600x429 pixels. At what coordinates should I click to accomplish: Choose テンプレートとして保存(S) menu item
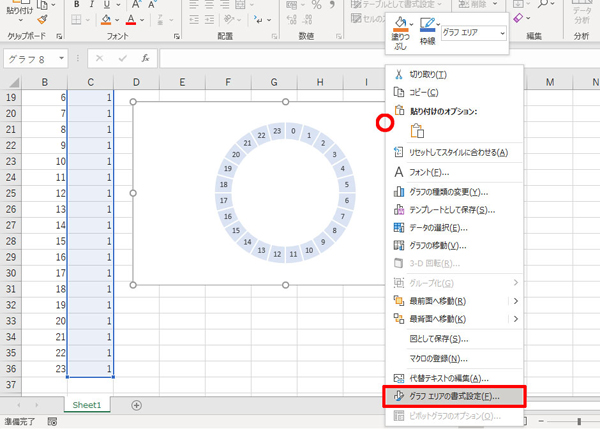point(454,210)
